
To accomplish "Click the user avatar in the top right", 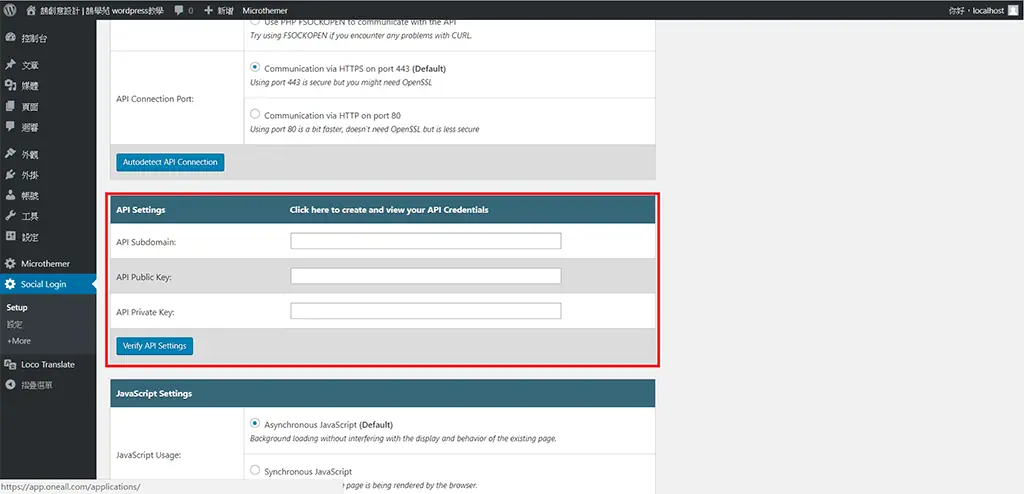I will click(1013, 10).
